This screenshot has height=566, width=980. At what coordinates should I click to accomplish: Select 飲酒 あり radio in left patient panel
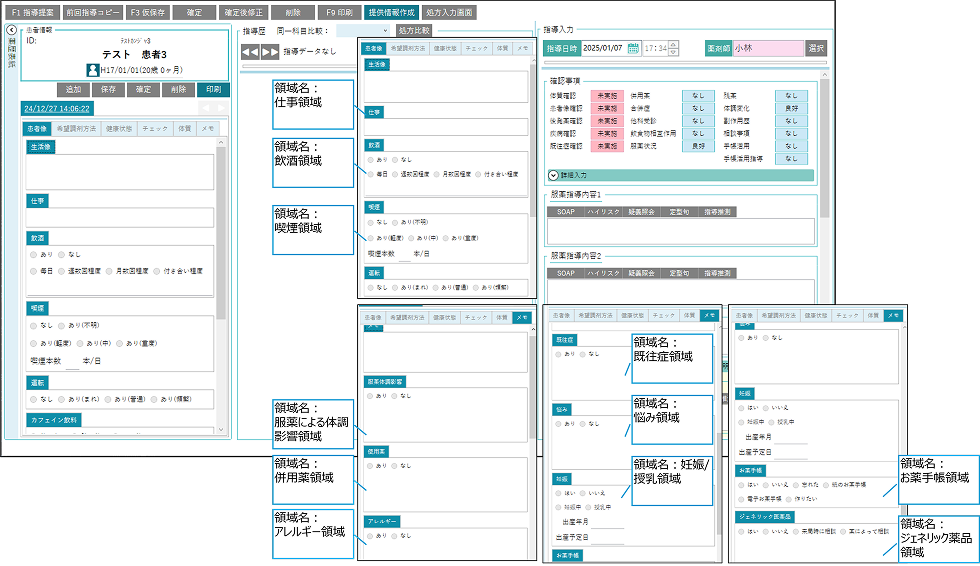[x=34, y=256]
